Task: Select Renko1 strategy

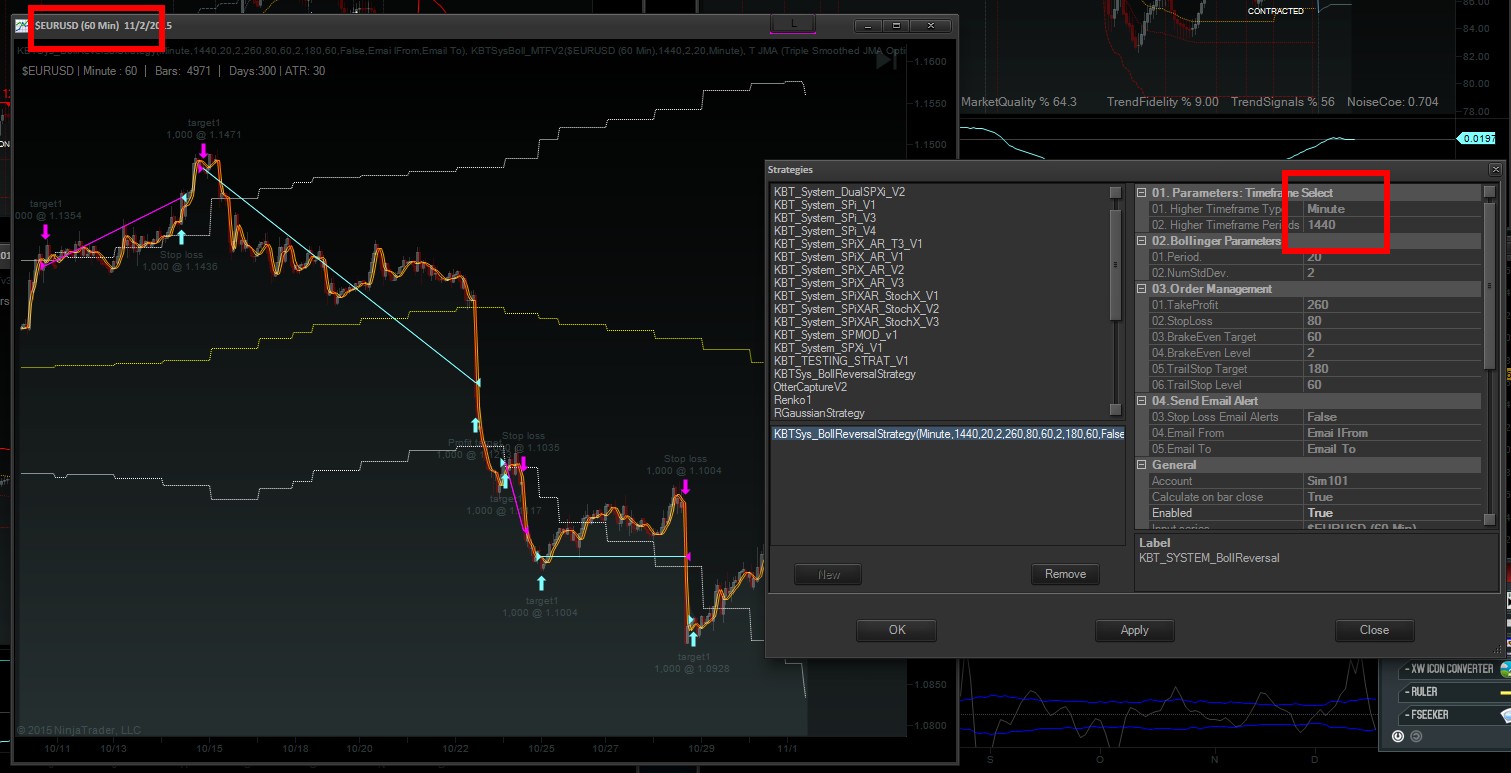Action: 793,400
